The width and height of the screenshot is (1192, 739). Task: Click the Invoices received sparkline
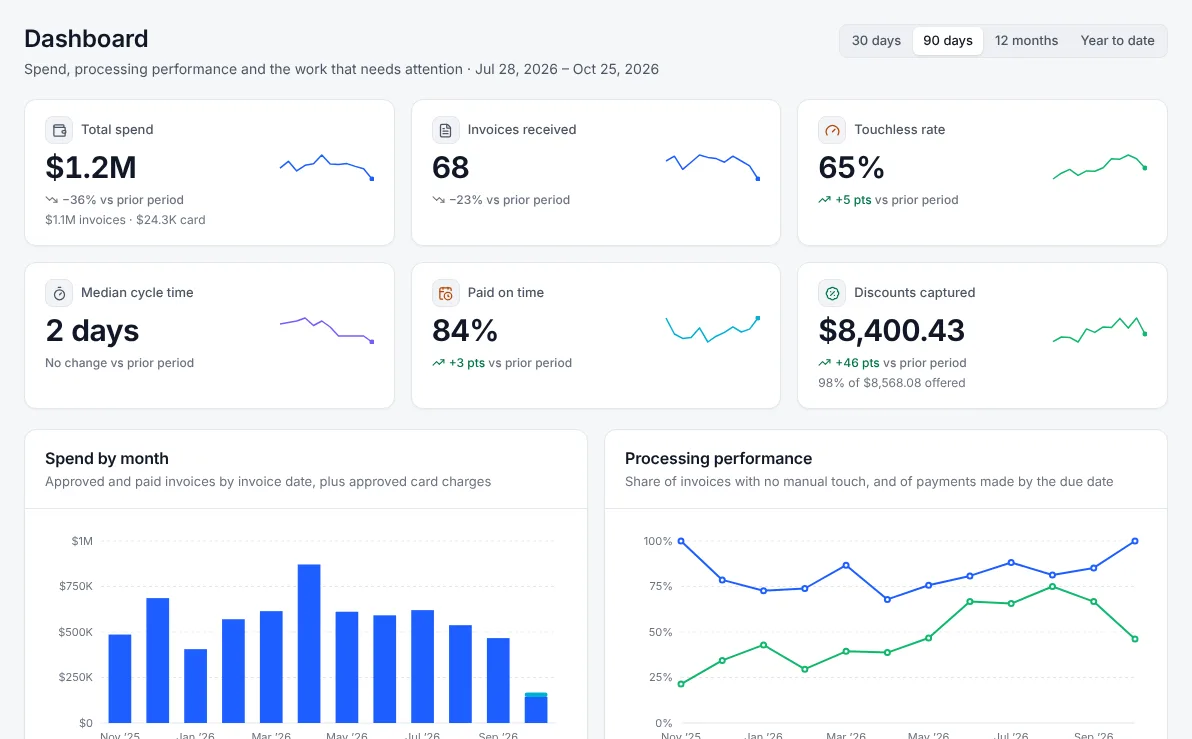click(x=713, y=167)
